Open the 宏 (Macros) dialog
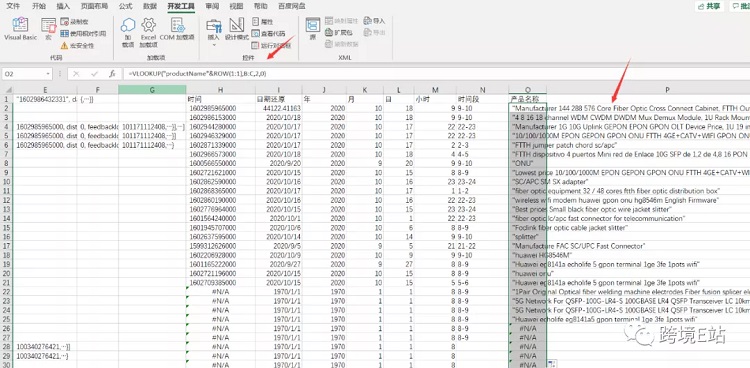750x368 pixels. (48, 29)
